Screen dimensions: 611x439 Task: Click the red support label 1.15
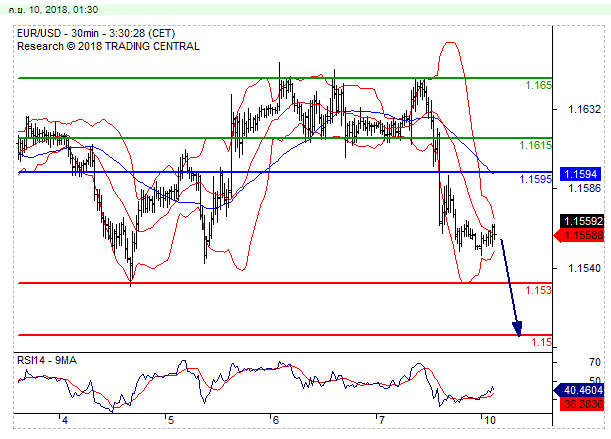[542, 342]
